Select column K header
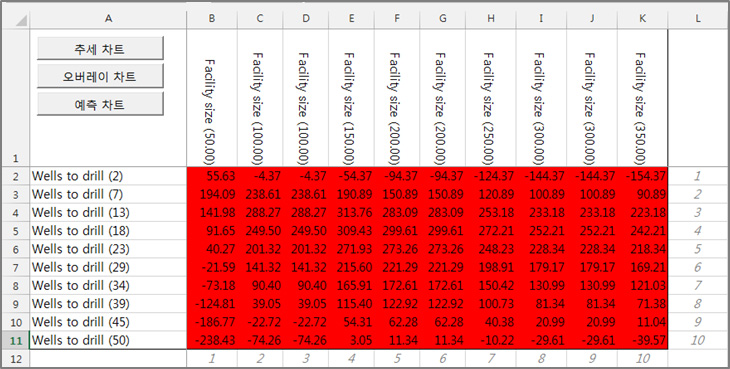Screen dimensions: 730x369 coord(642,19)
